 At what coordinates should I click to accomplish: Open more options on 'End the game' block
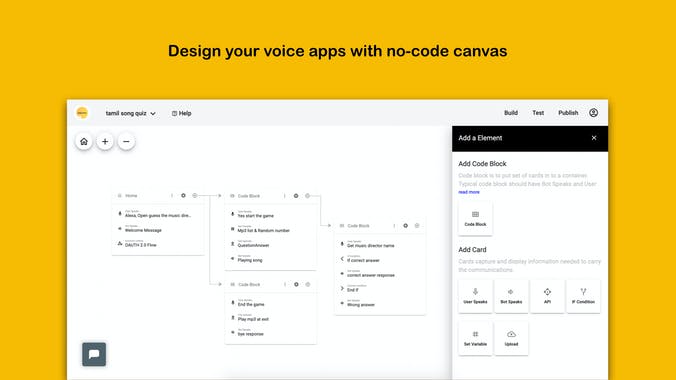pyautogui.click(x=285, y=284)
